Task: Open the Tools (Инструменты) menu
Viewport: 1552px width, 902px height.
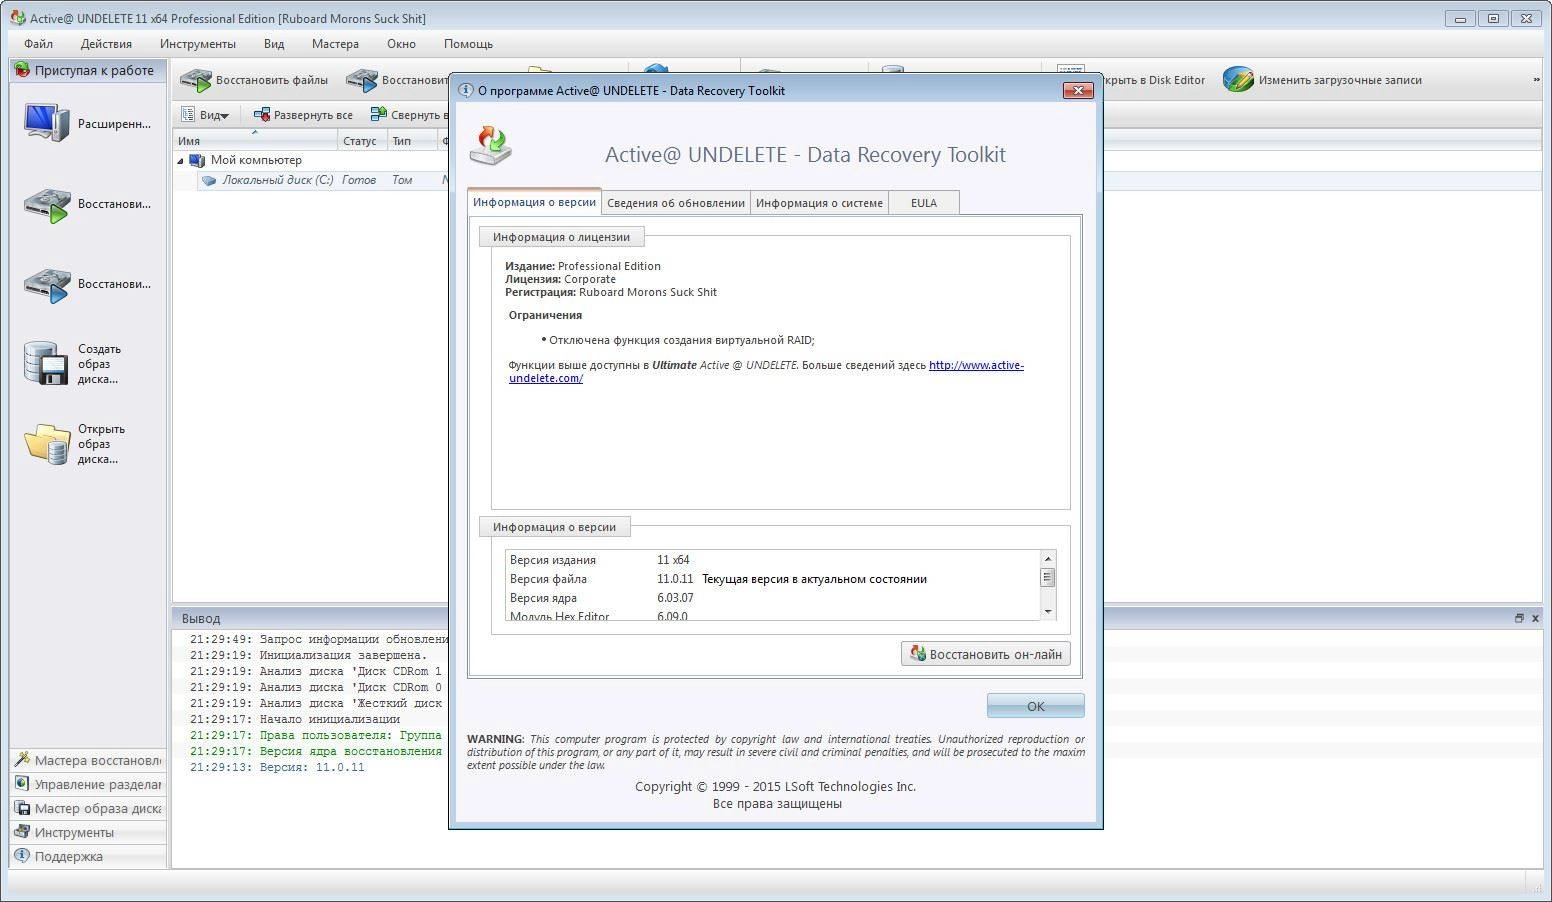Action: (198, 44)
